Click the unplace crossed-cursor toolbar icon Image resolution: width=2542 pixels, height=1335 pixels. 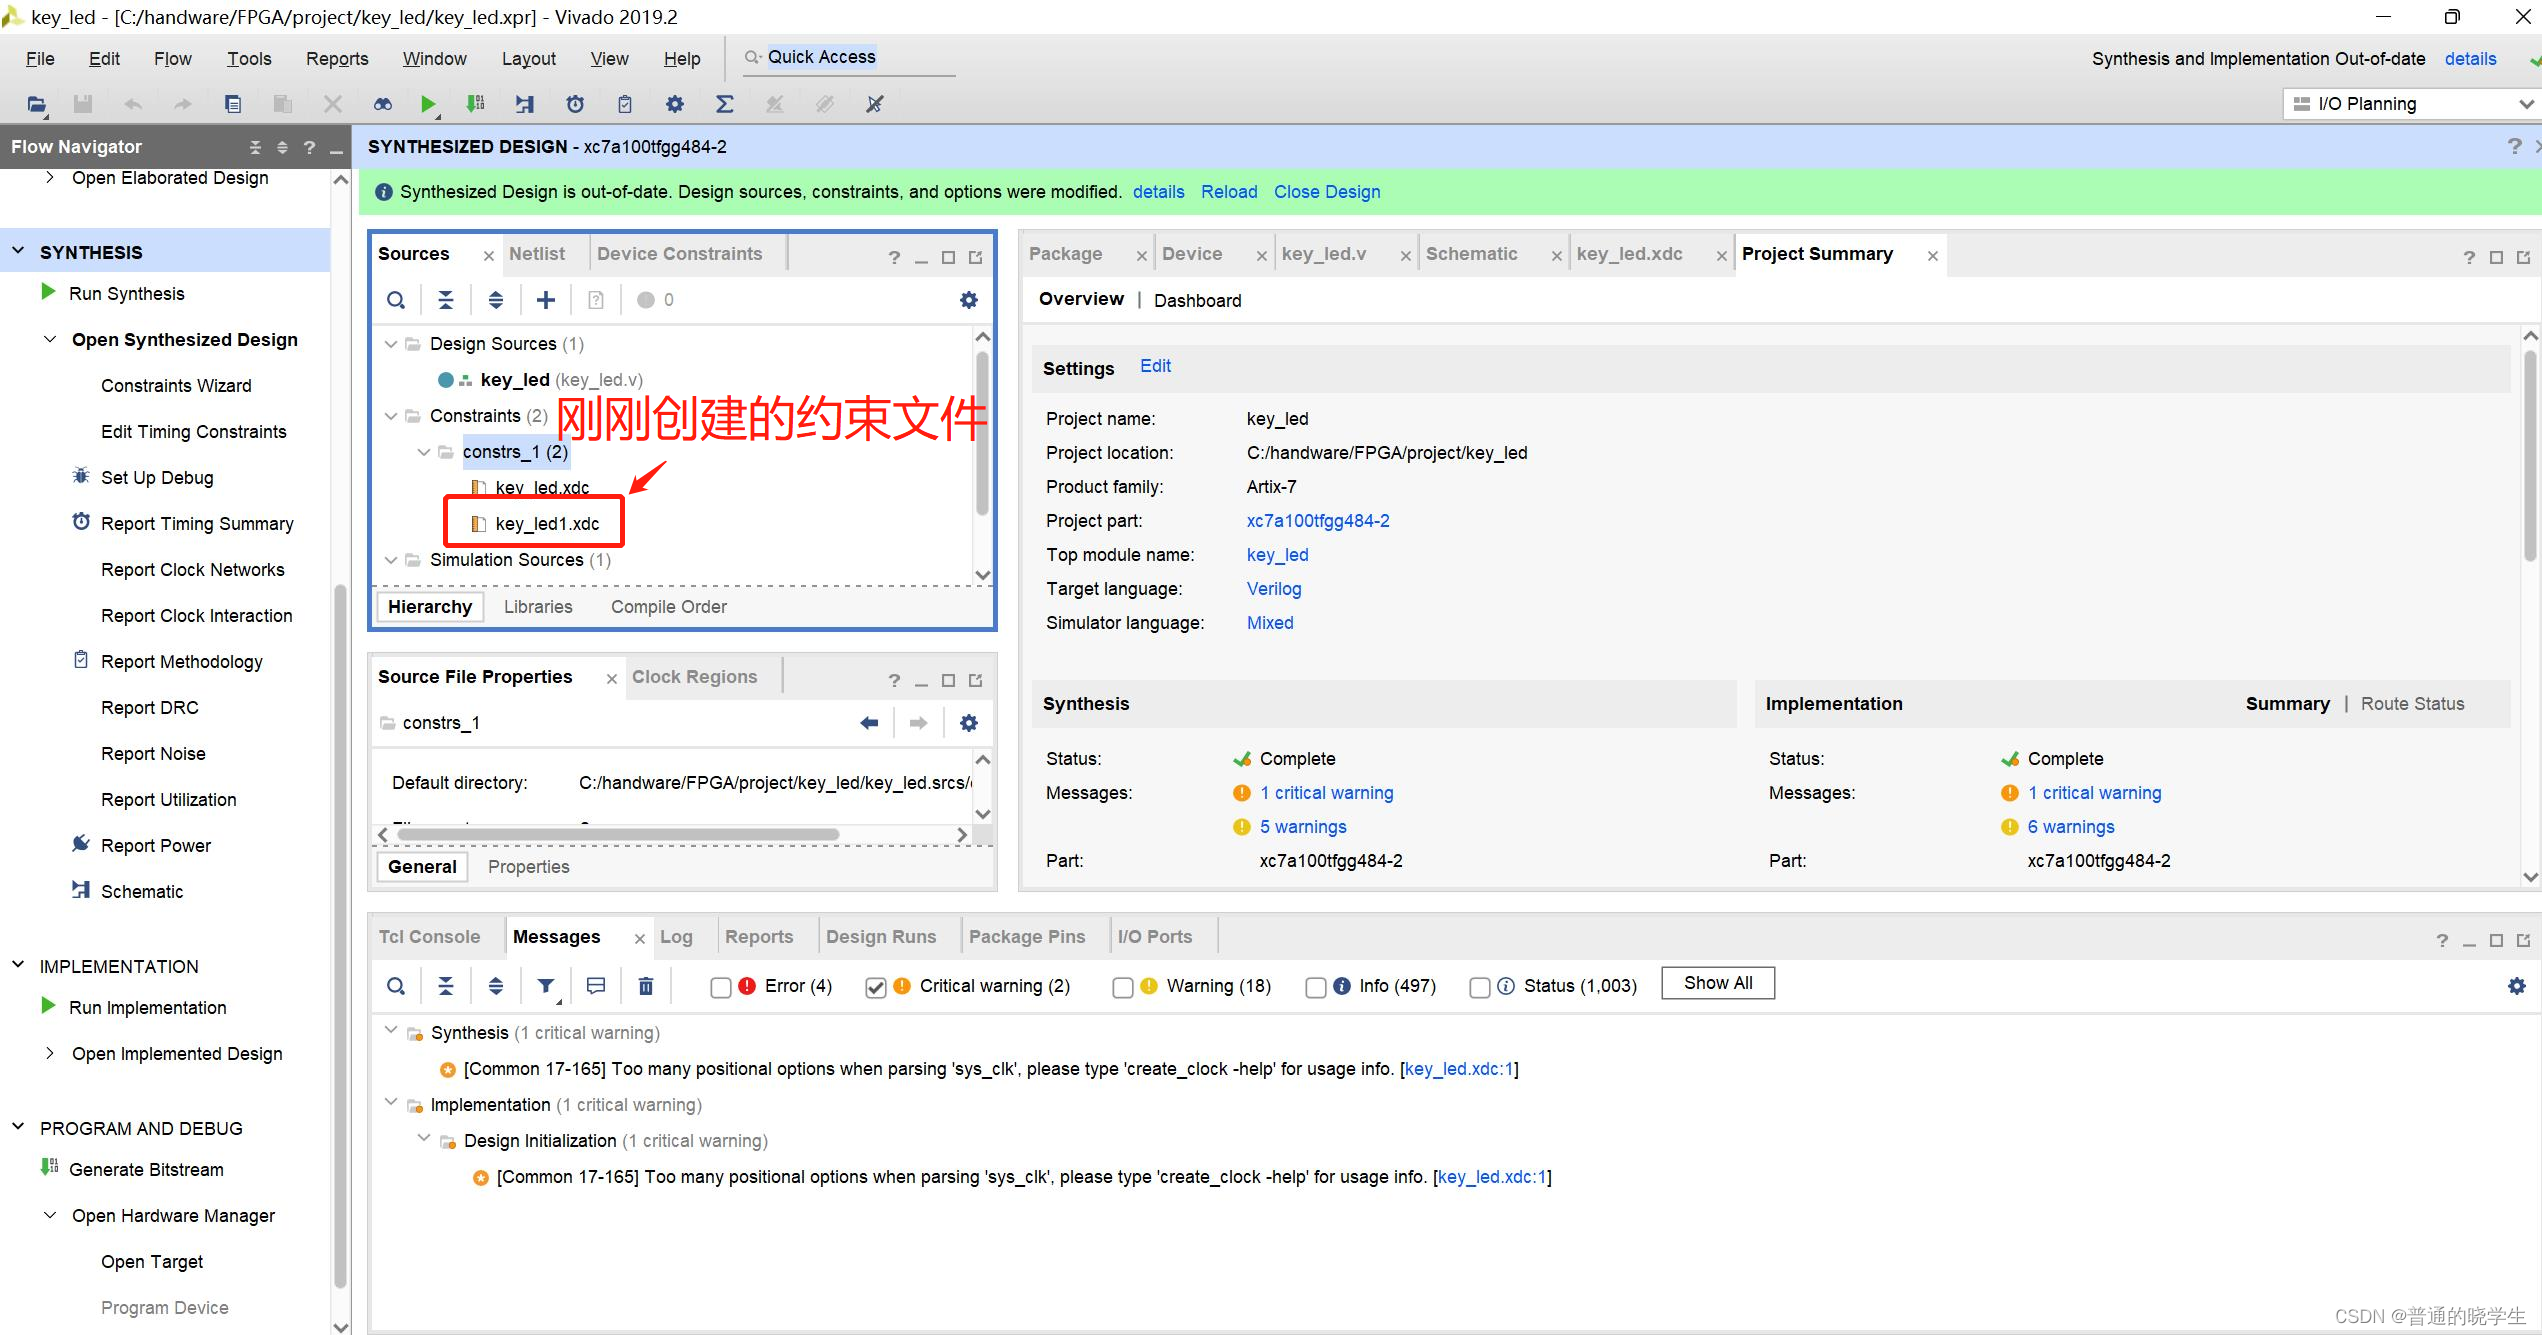875,104
